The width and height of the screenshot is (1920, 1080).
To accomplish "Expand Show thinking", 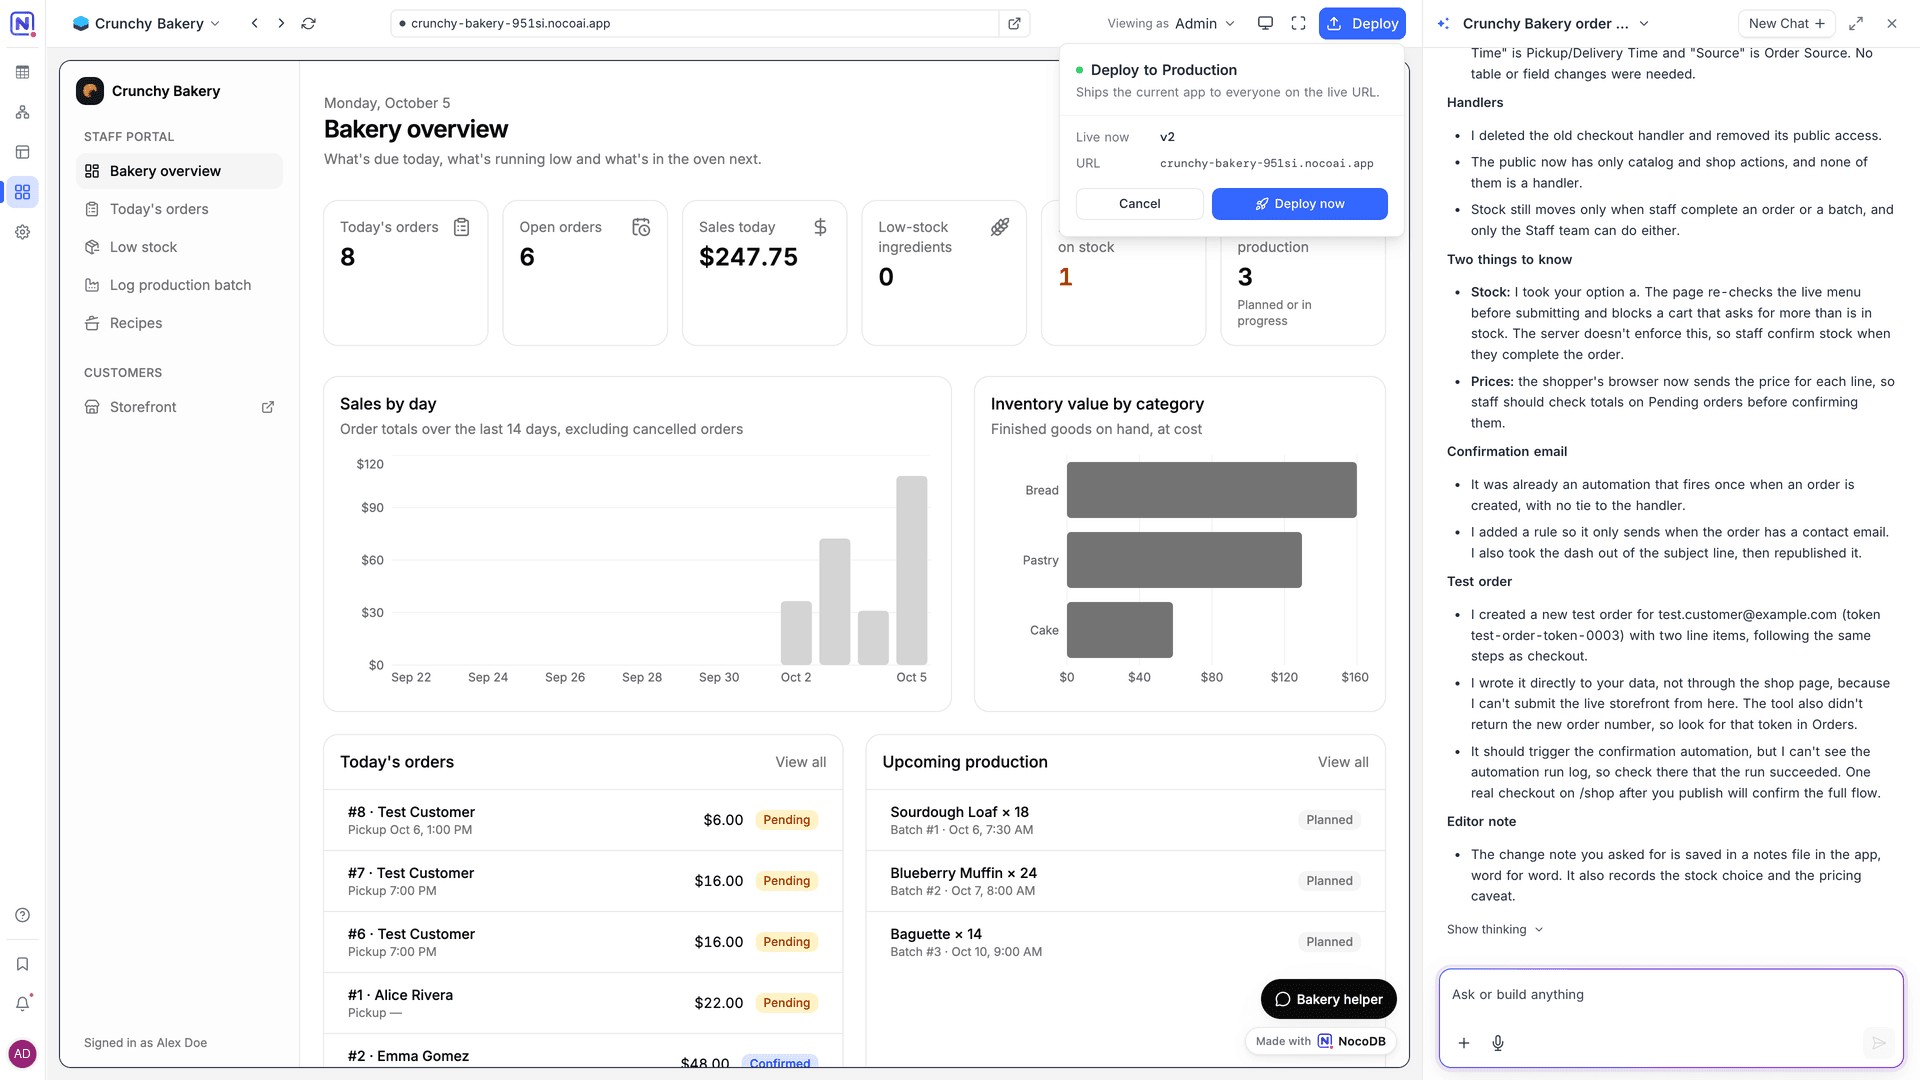I will 1495,929.
